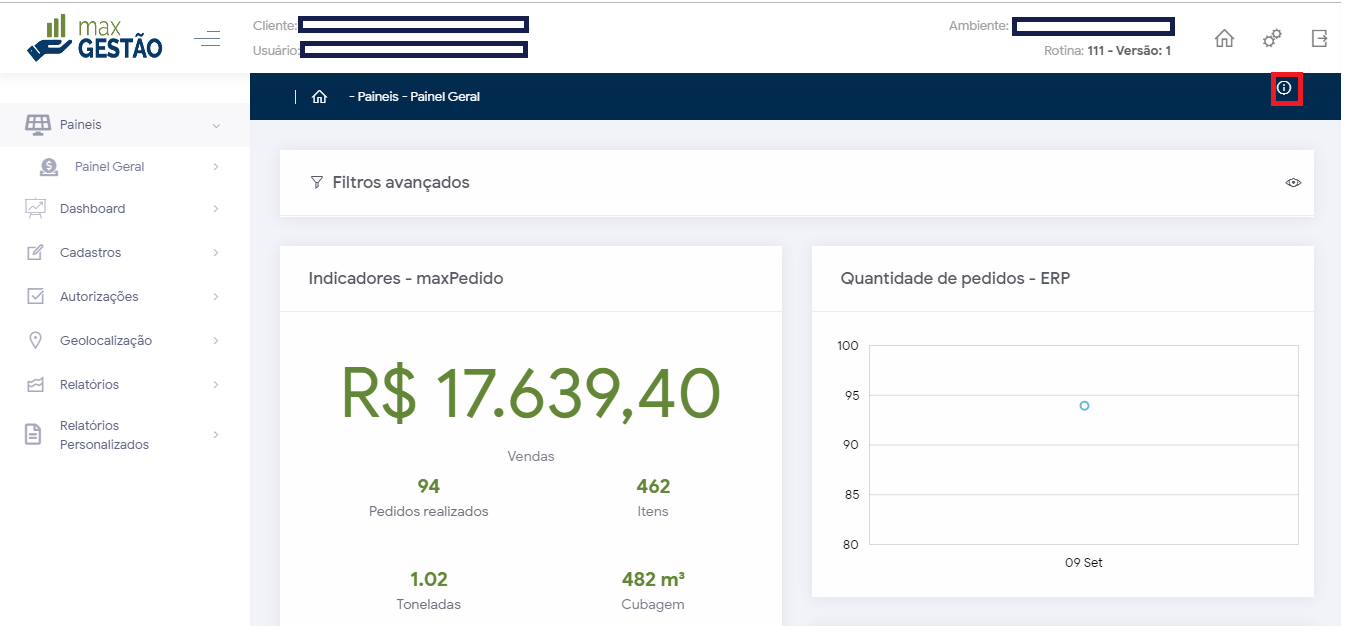
Task: Toggle filter visibility with the eye icon
Action: pyautogui.click(x=1293, y=183)
